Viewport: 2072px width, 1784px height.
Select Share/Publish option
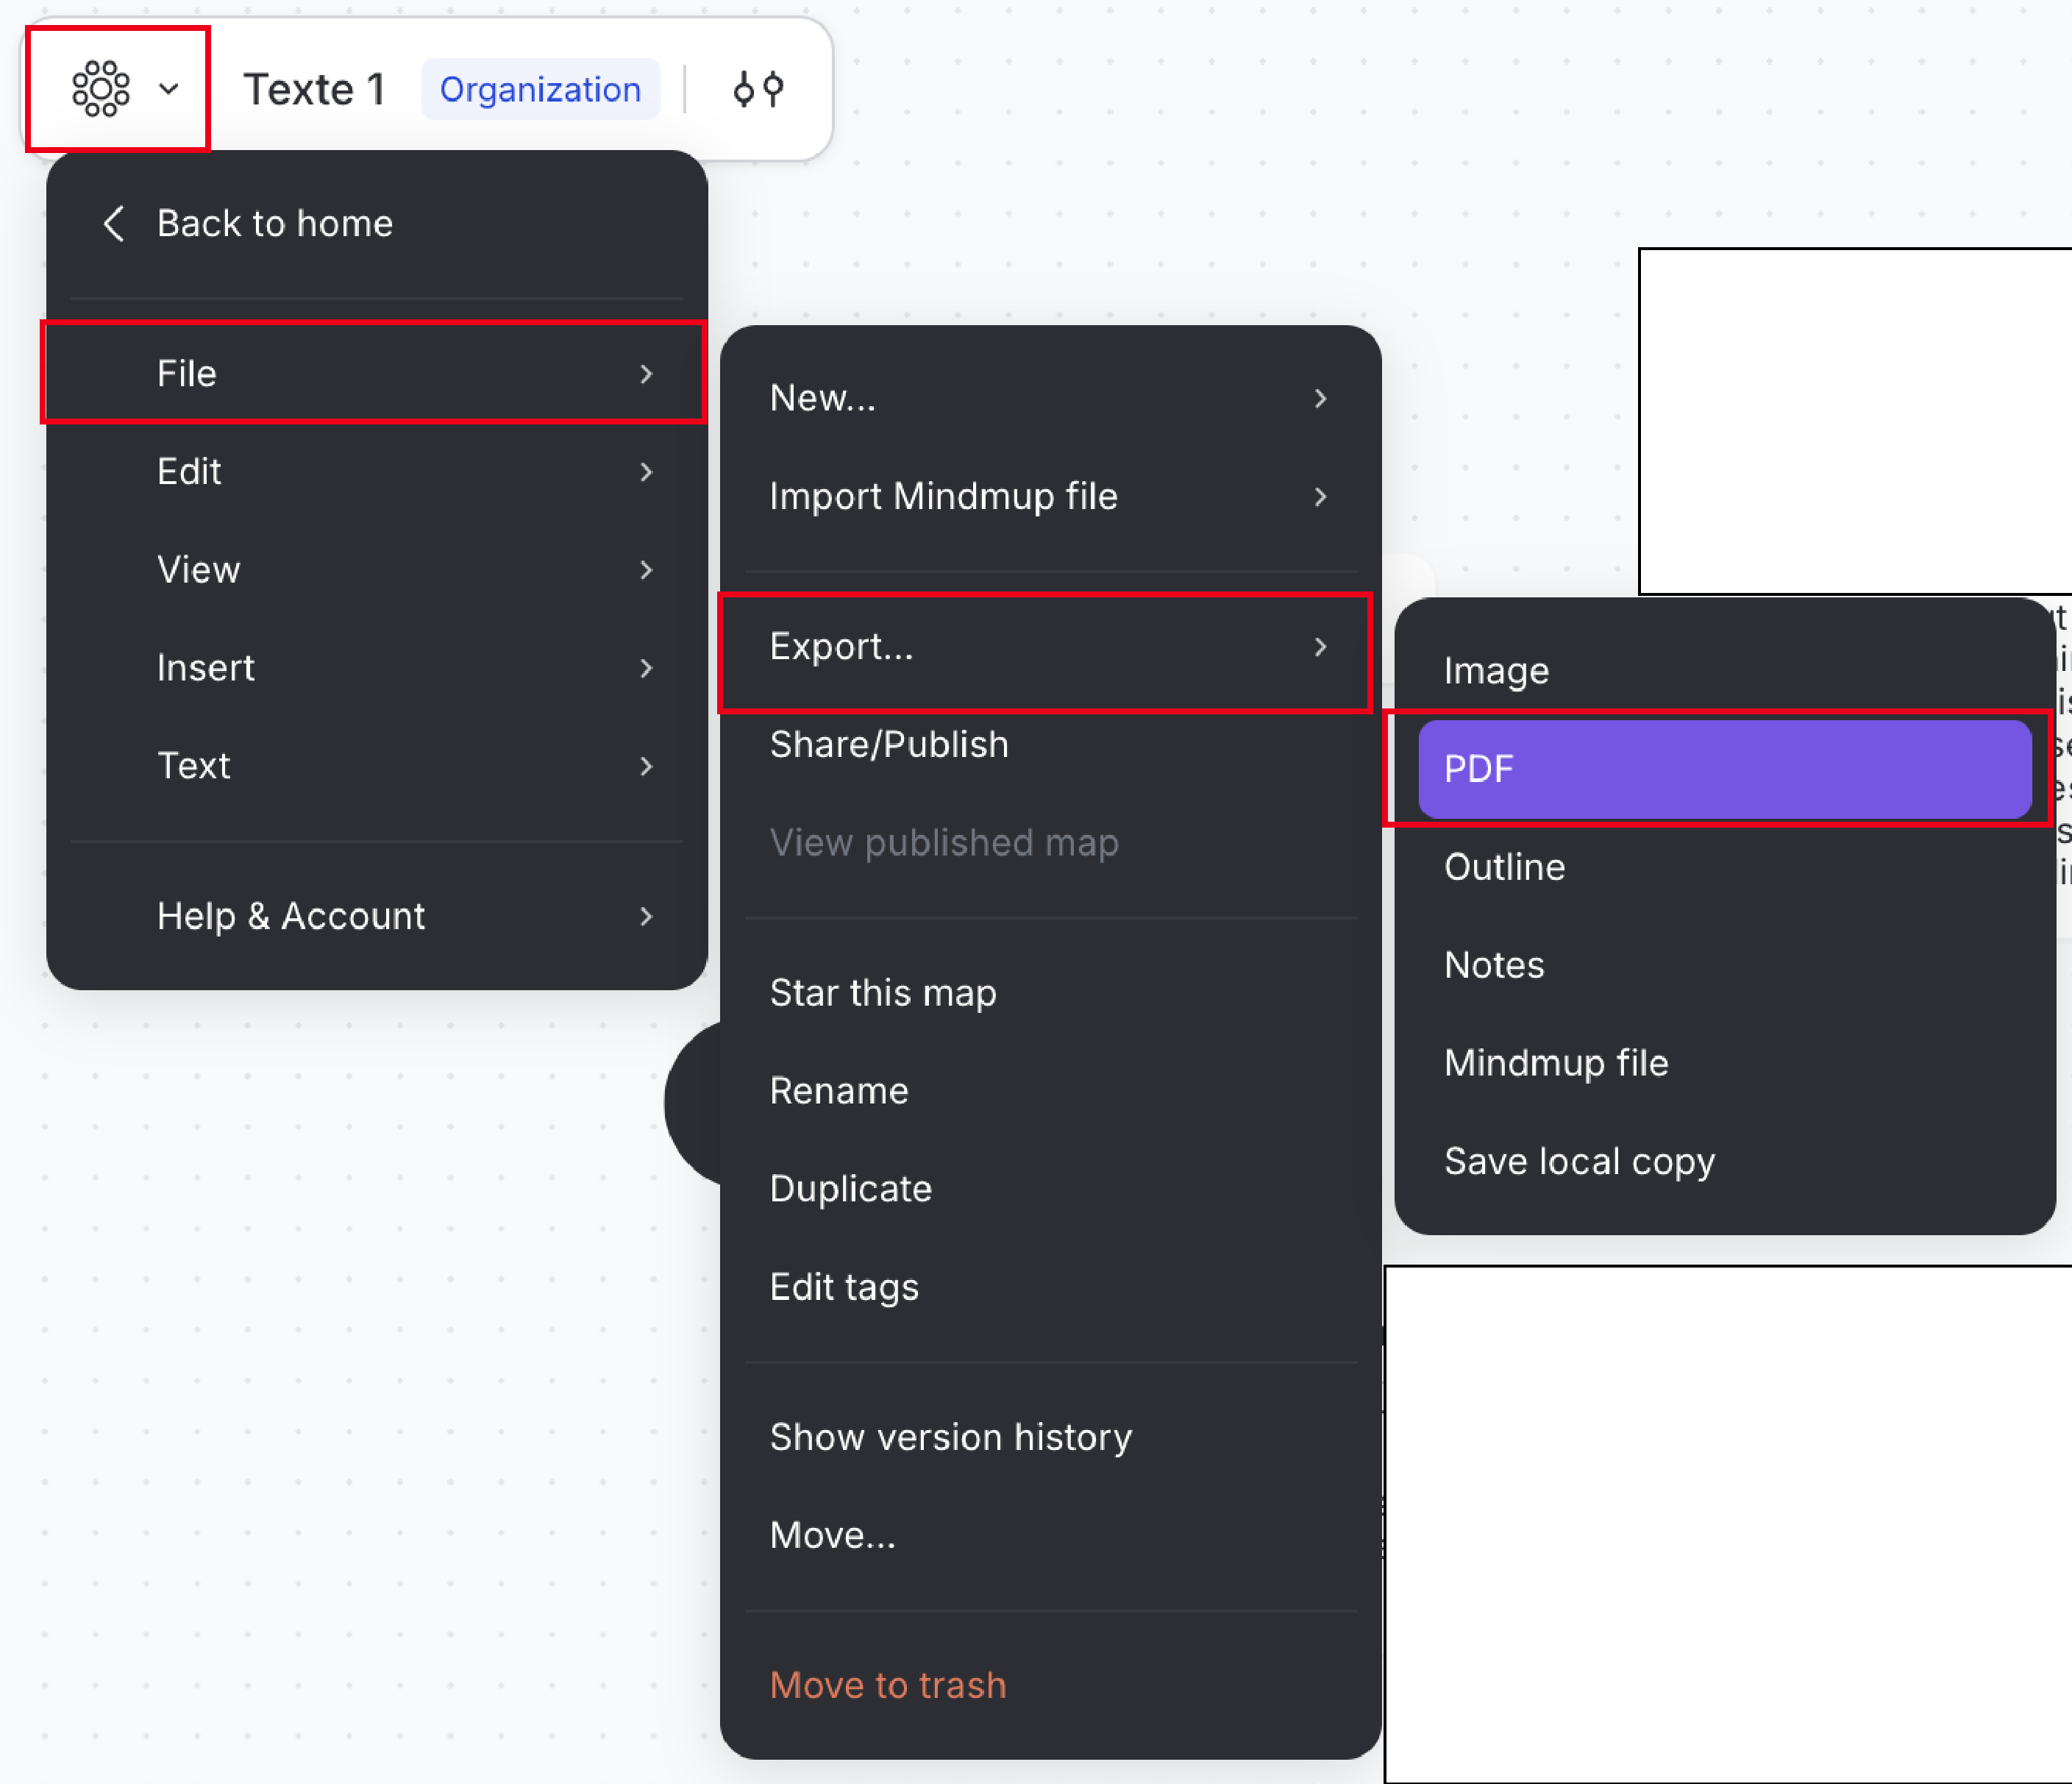coord(888,744)
